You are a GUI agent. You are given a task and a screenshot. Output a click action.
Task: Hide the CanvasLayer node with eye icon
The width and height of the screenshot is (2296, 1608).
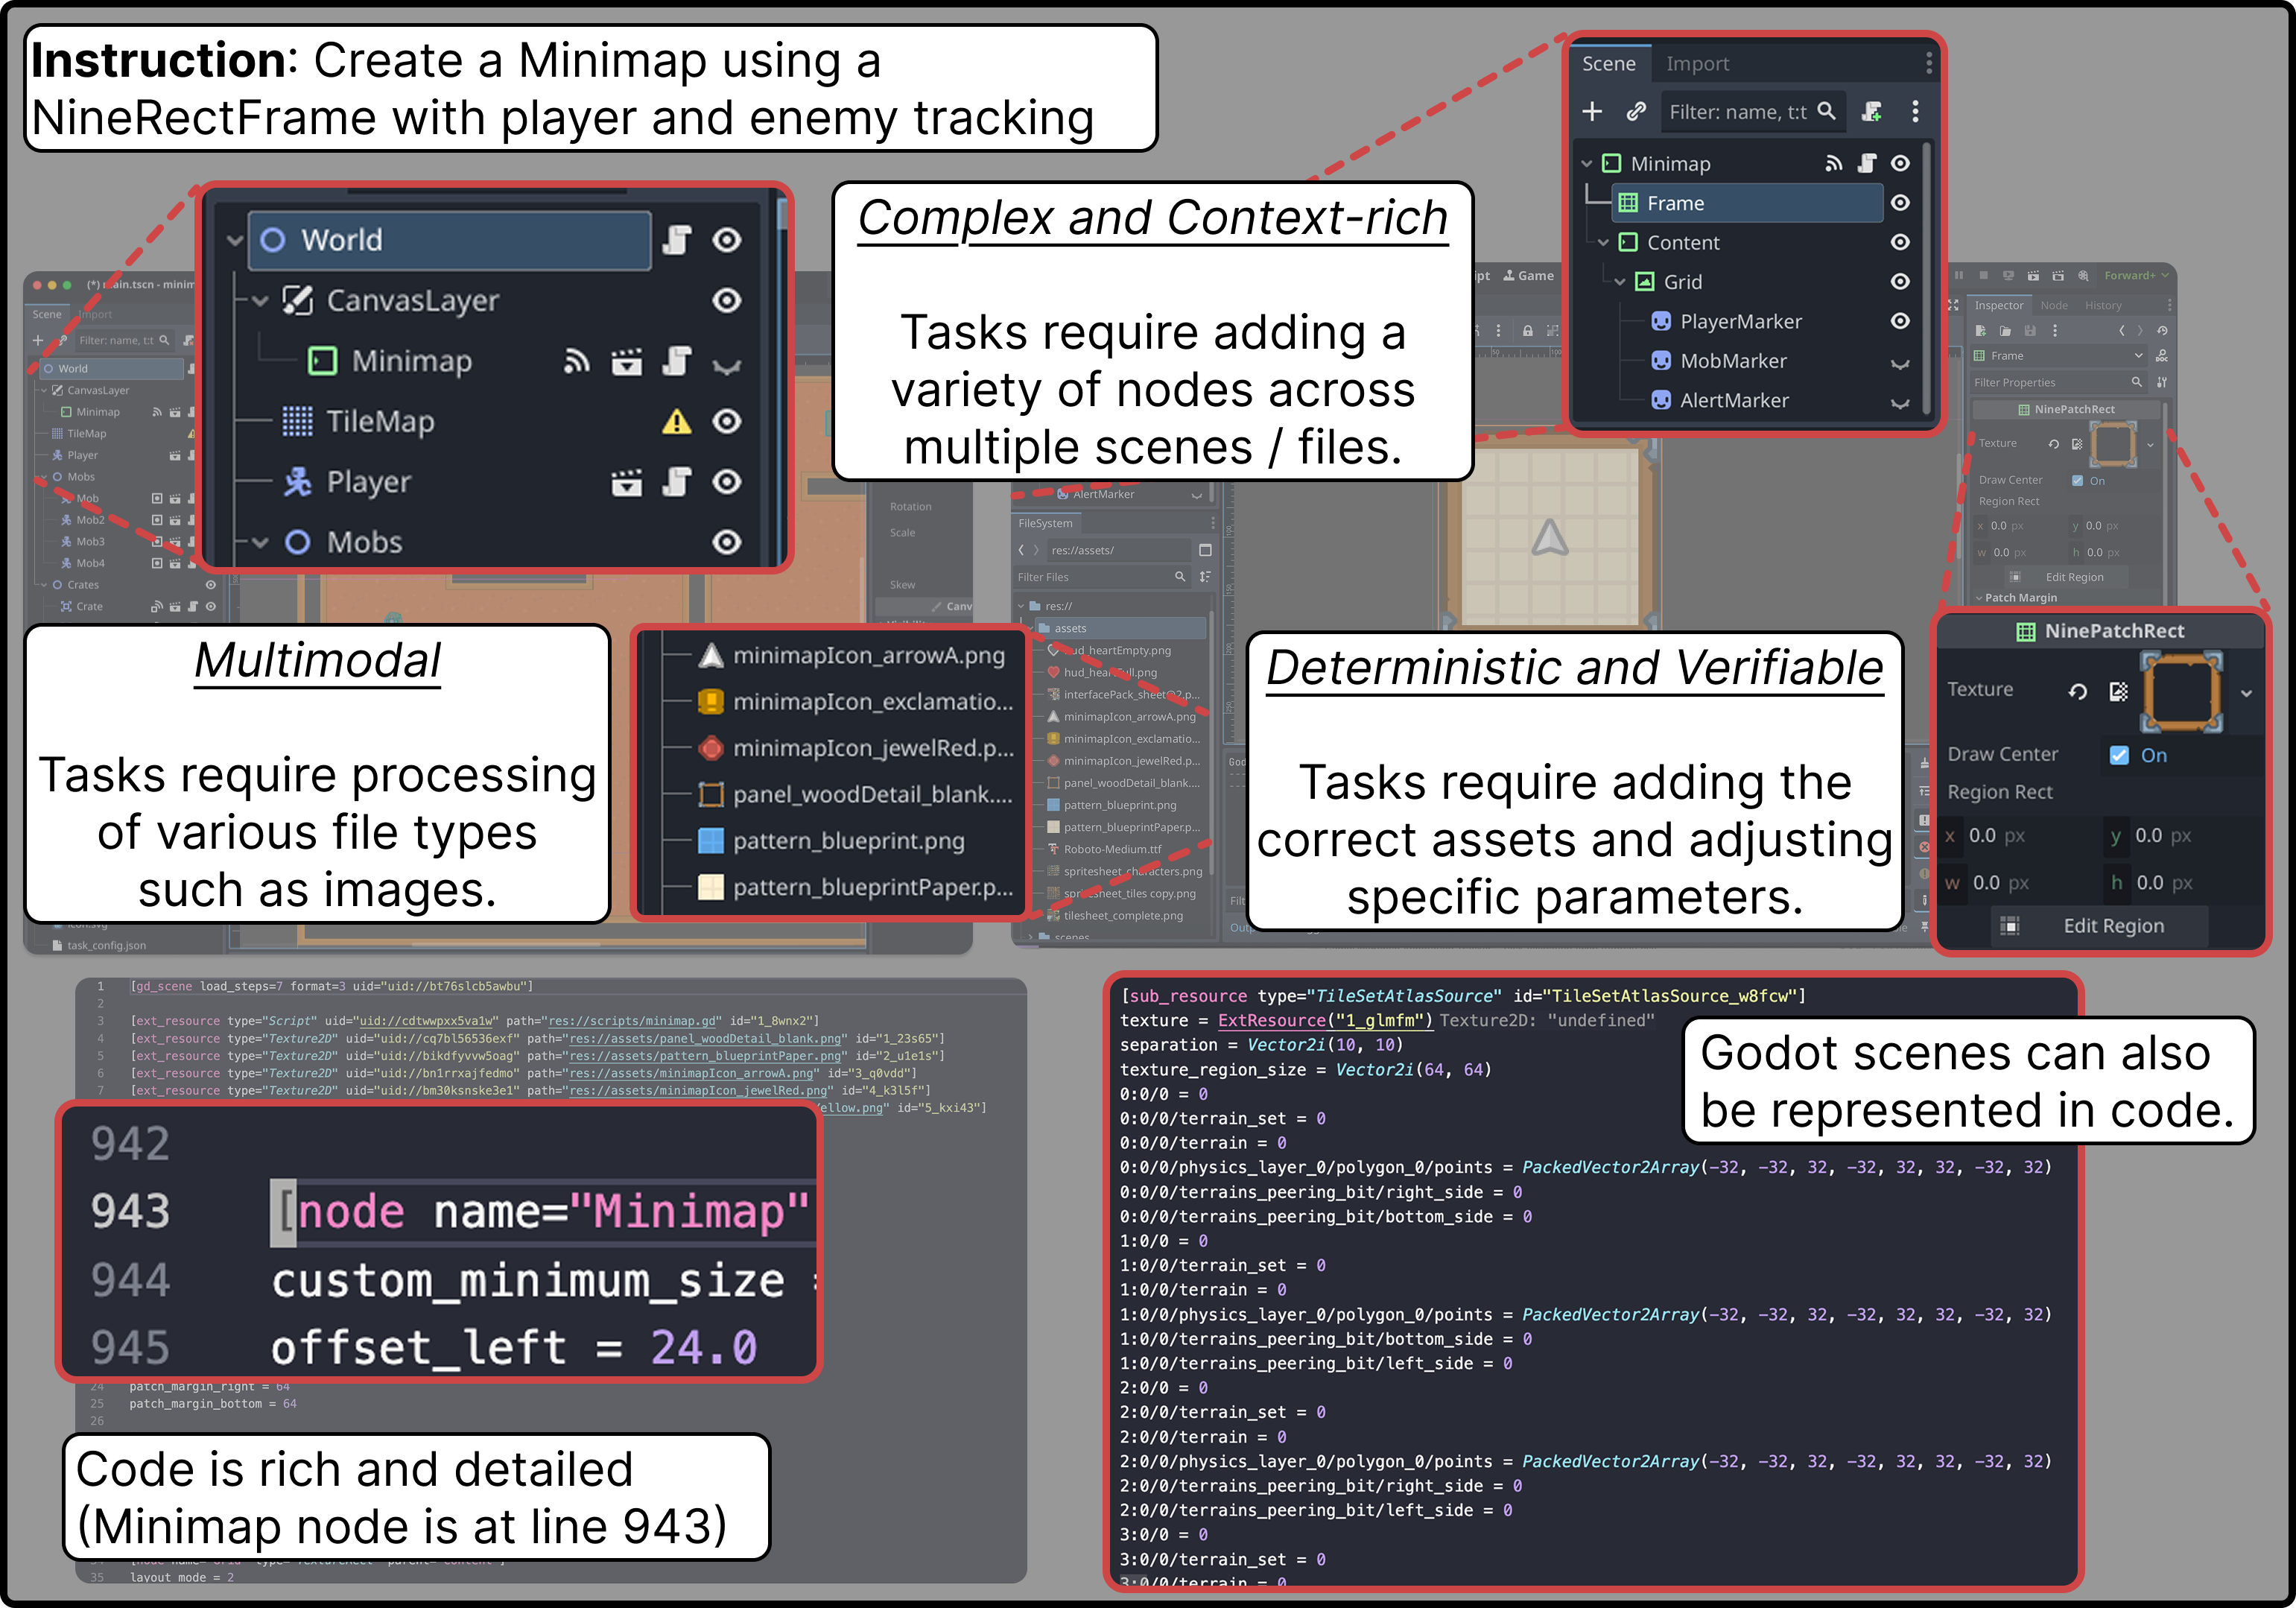coord(727,301)
